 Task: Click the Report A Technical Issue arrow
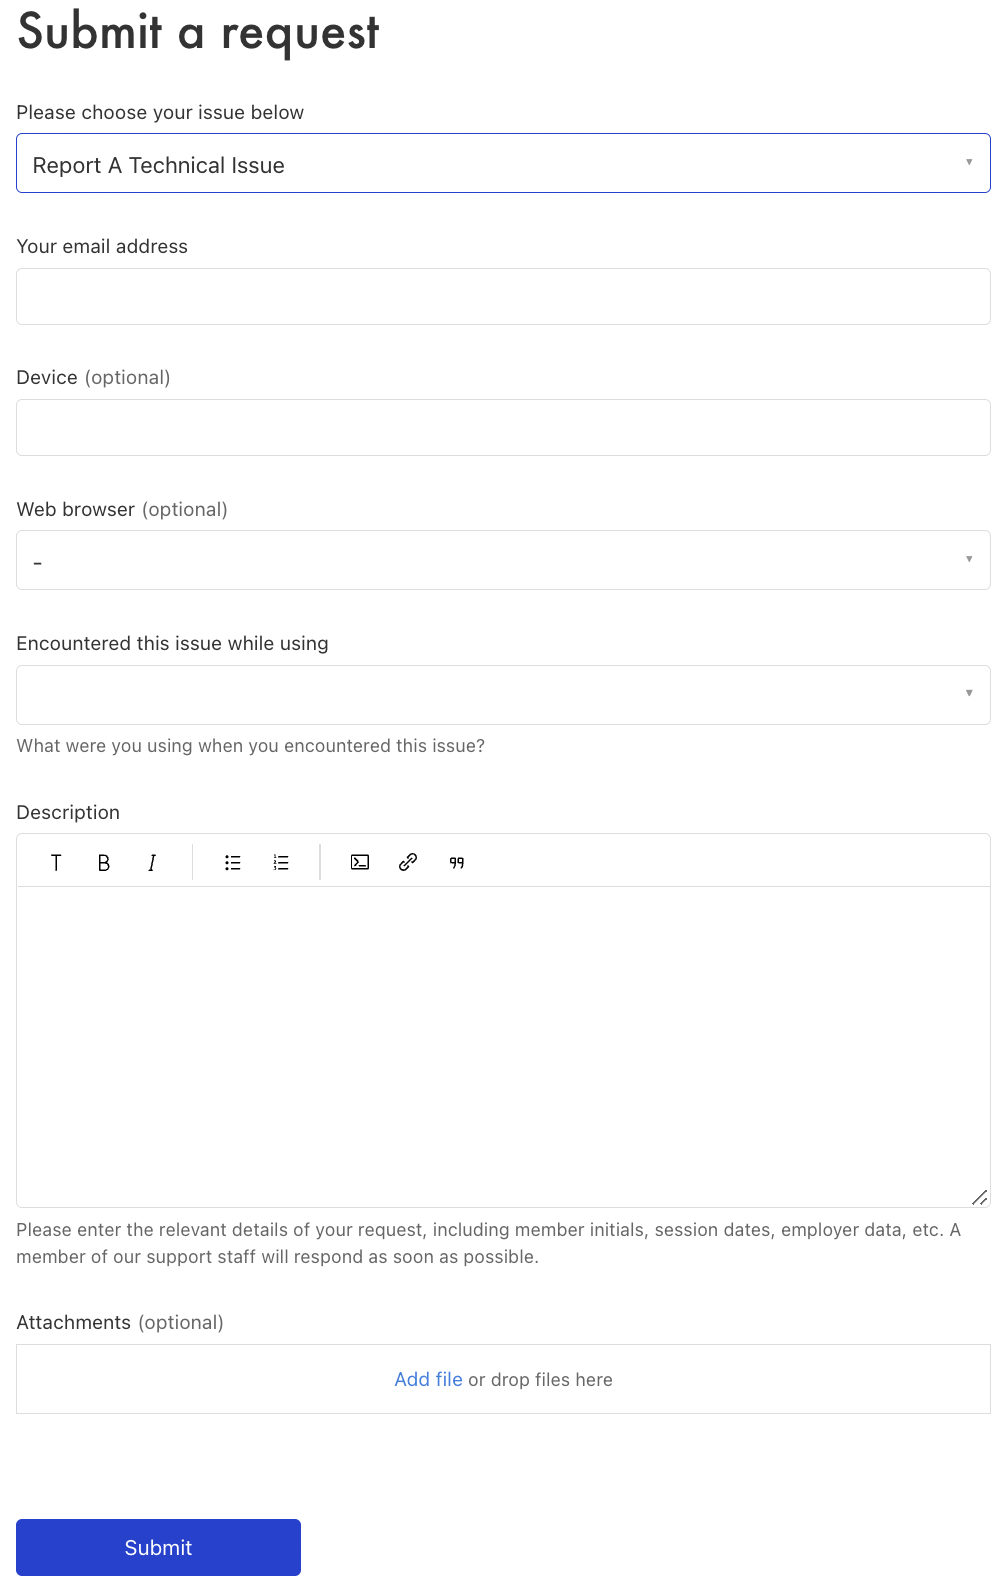(968, 162)
